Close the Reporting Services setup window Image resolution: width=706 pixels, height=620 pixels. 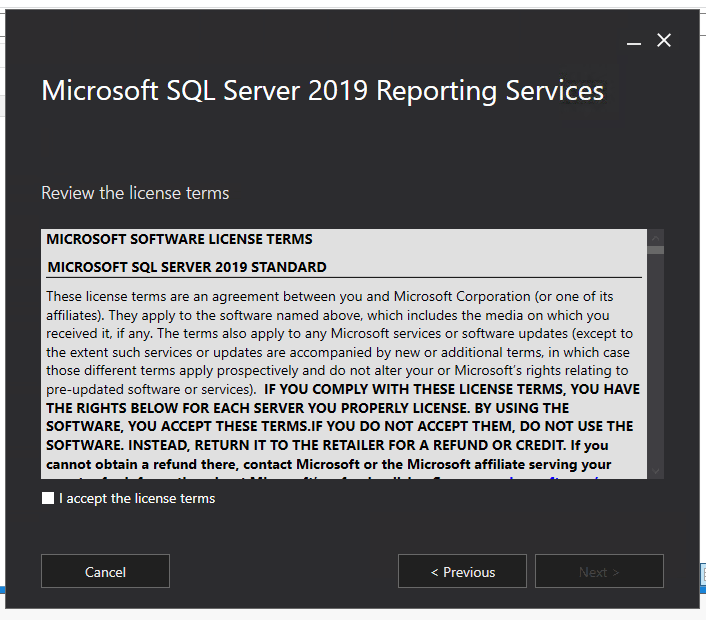coord(663,41)
